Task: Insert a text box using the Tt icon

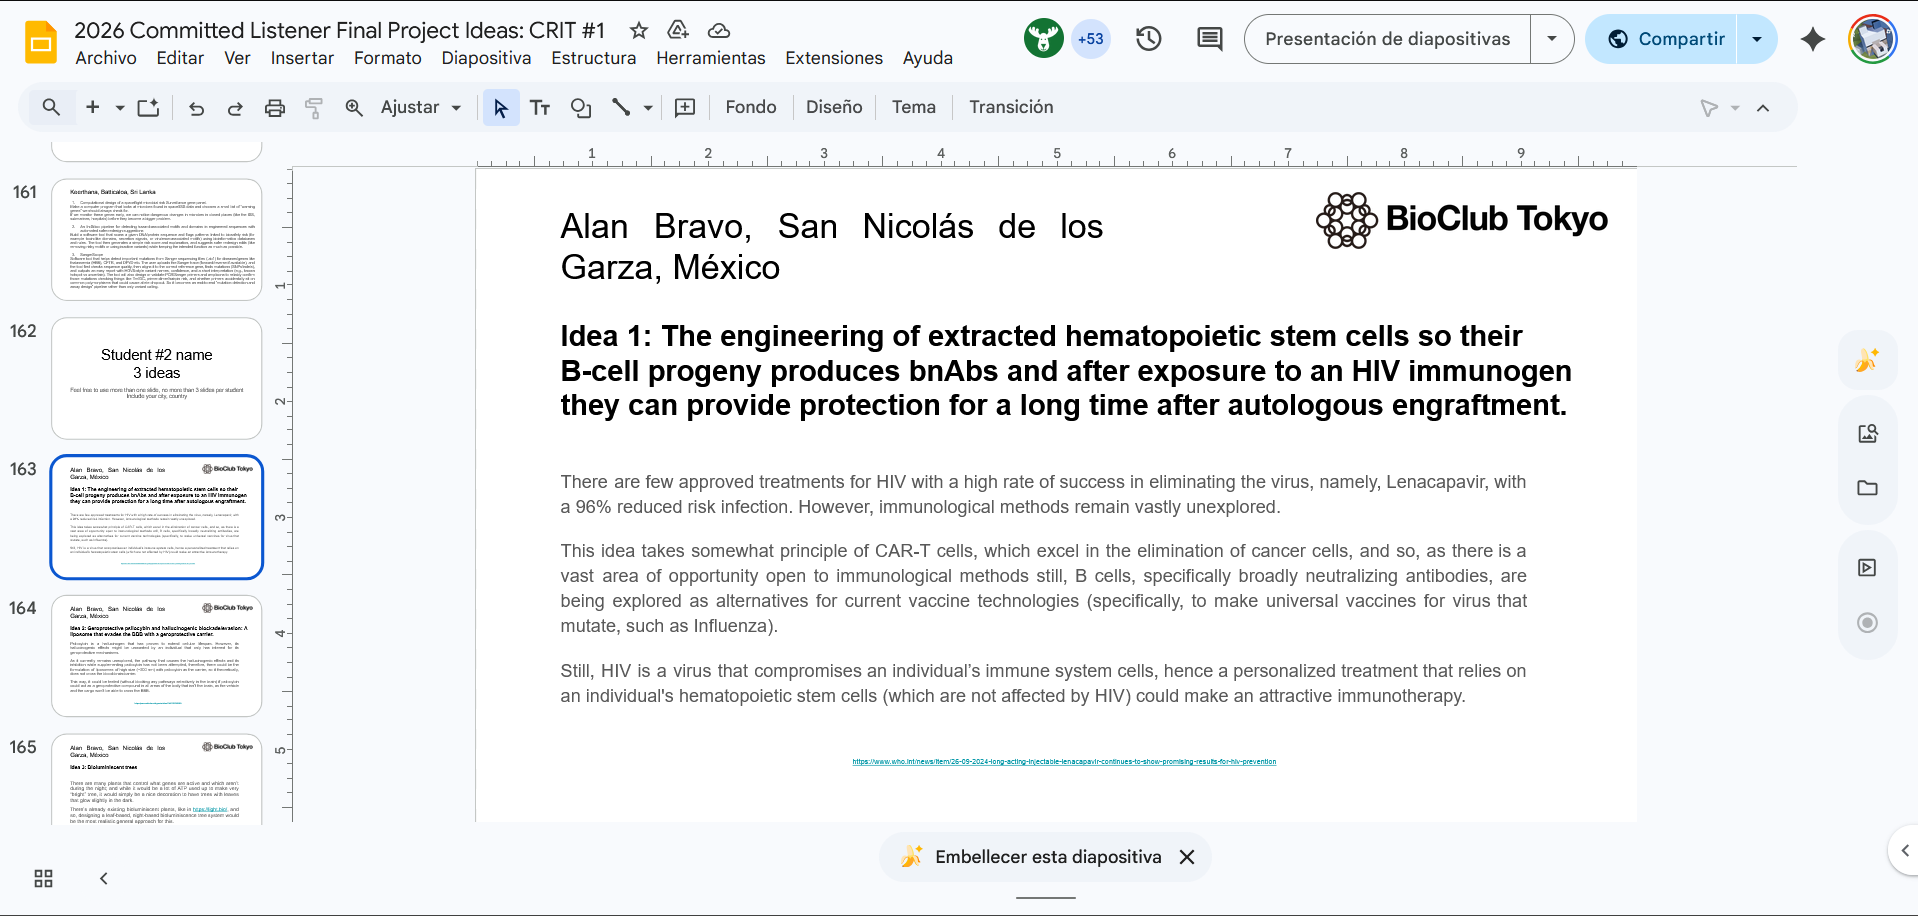Action: pos(540,107)
